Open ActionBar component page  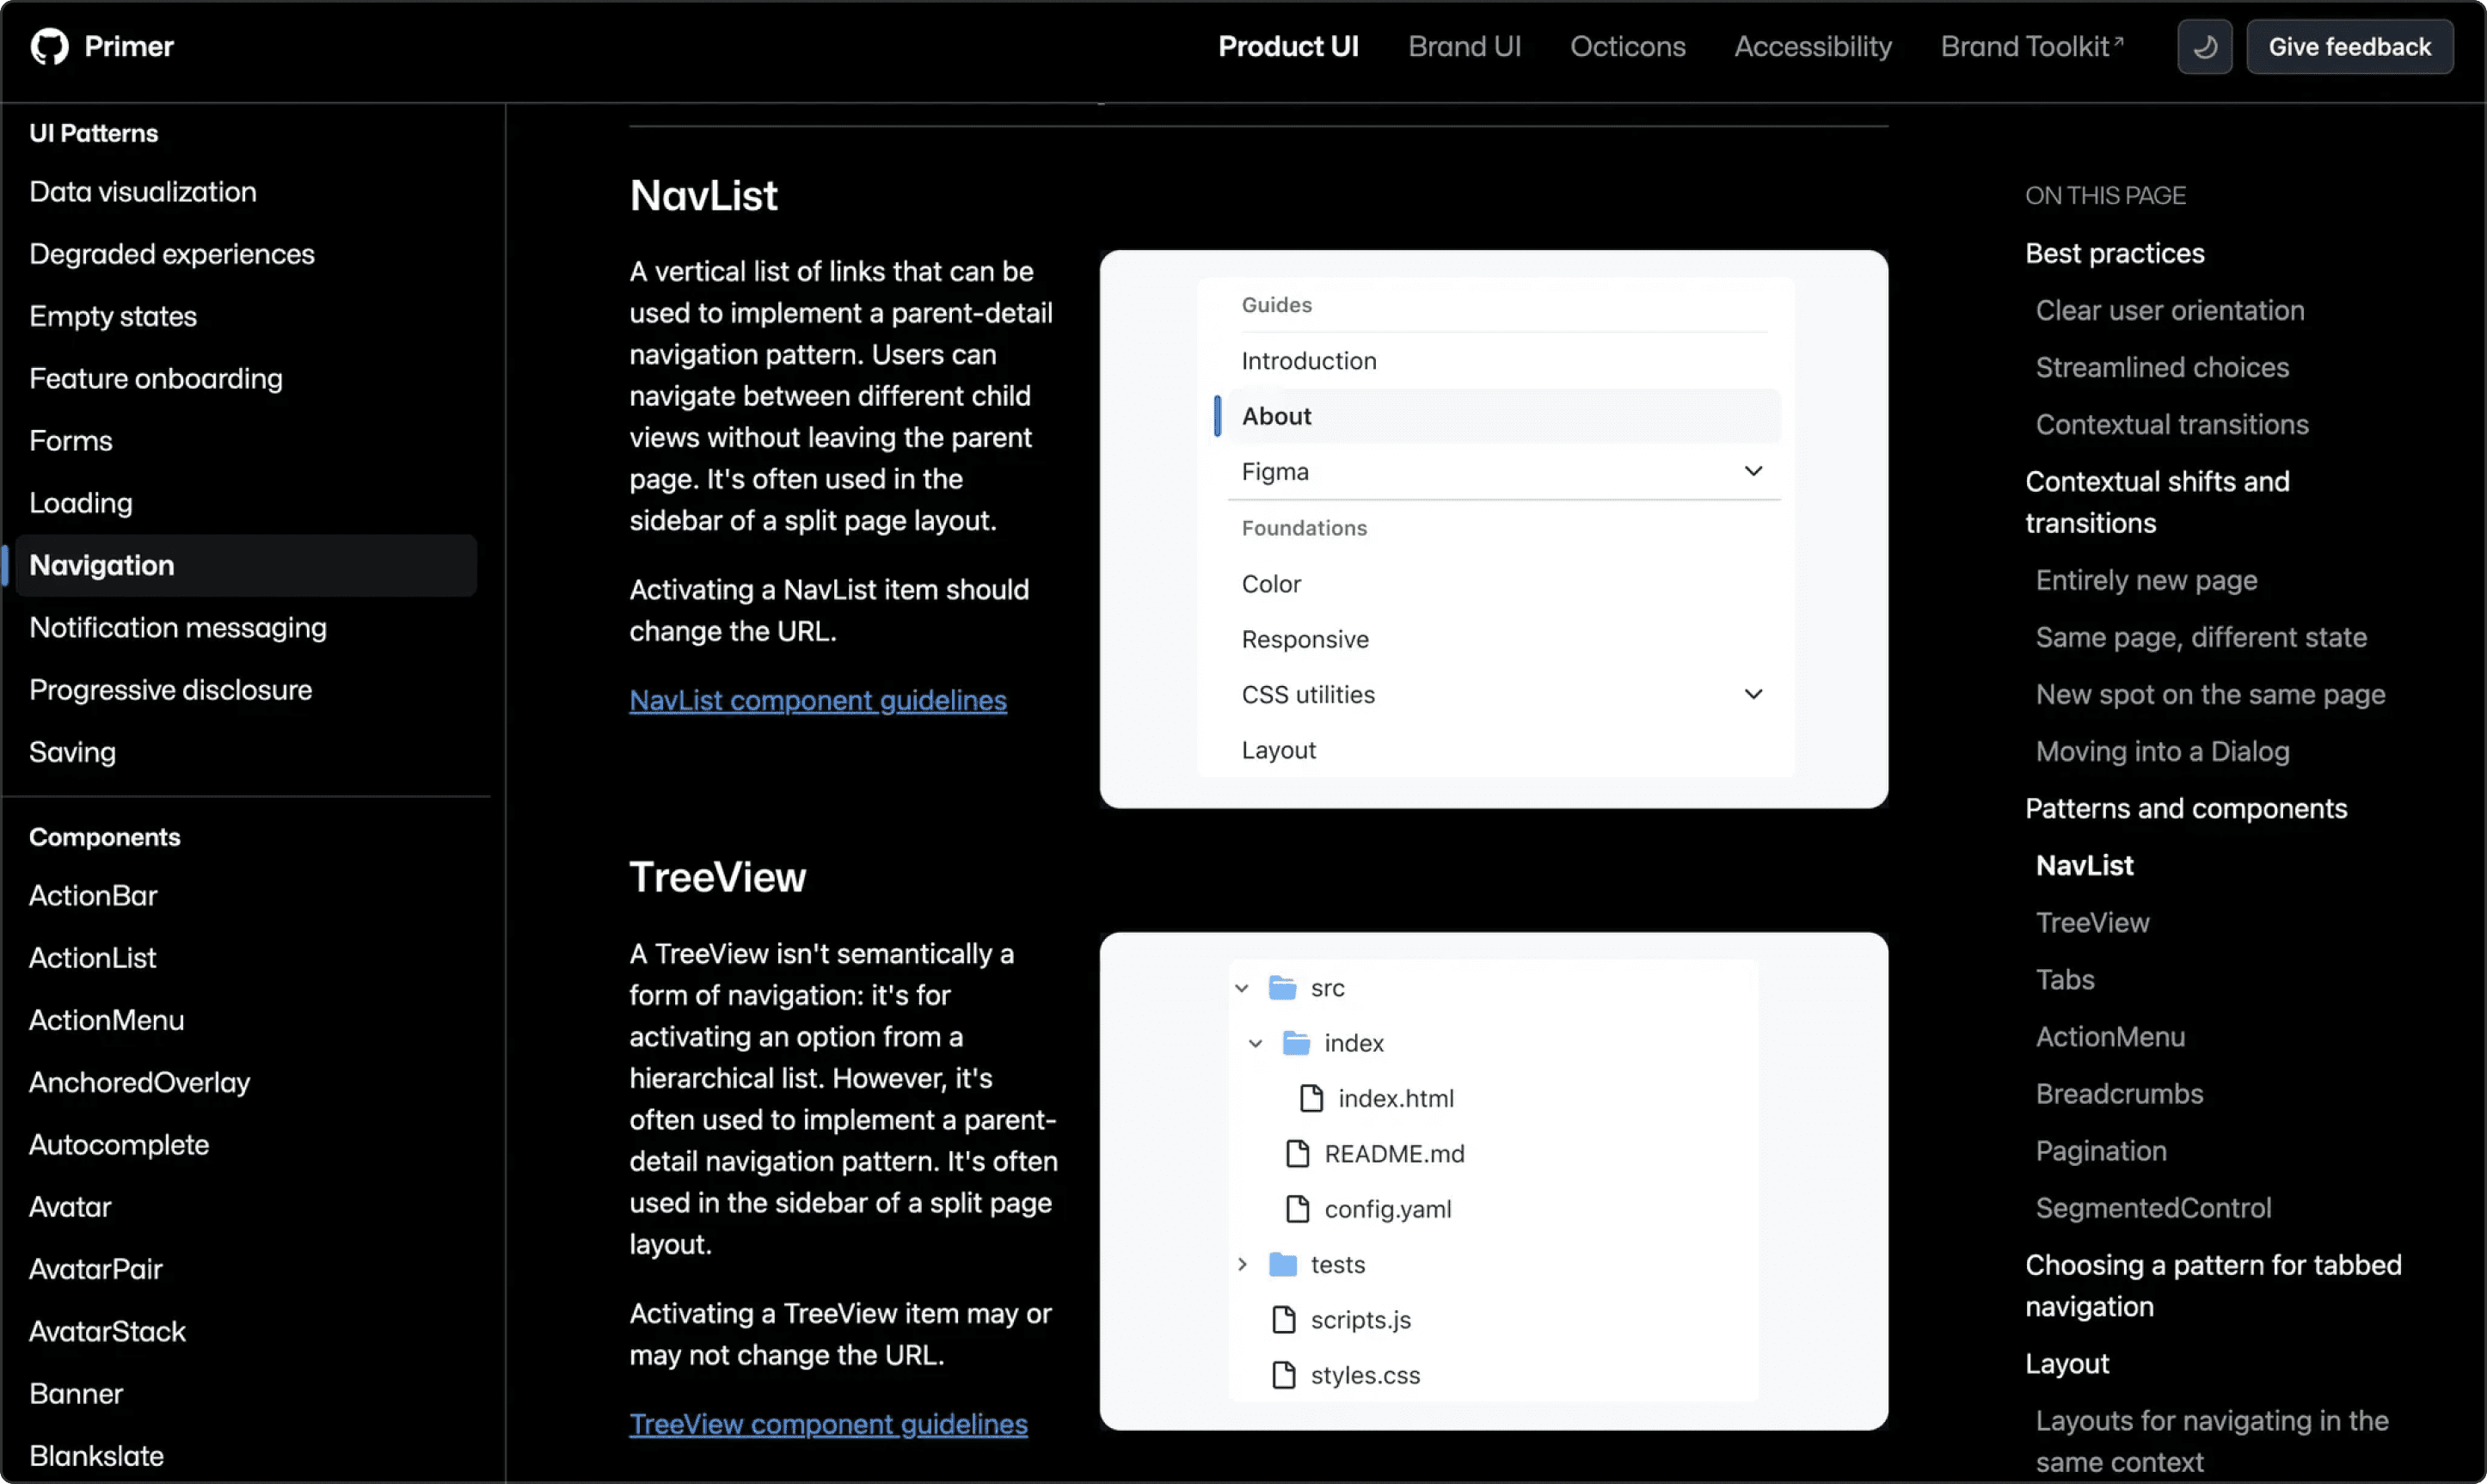[93, 896]
